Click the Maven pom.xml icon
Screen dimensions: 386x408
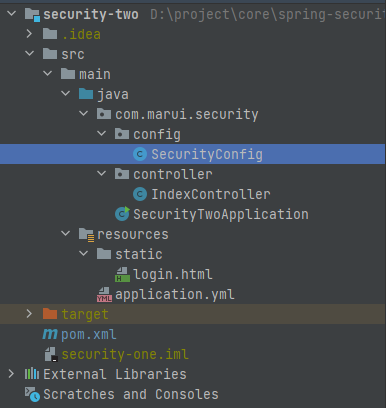50,334
